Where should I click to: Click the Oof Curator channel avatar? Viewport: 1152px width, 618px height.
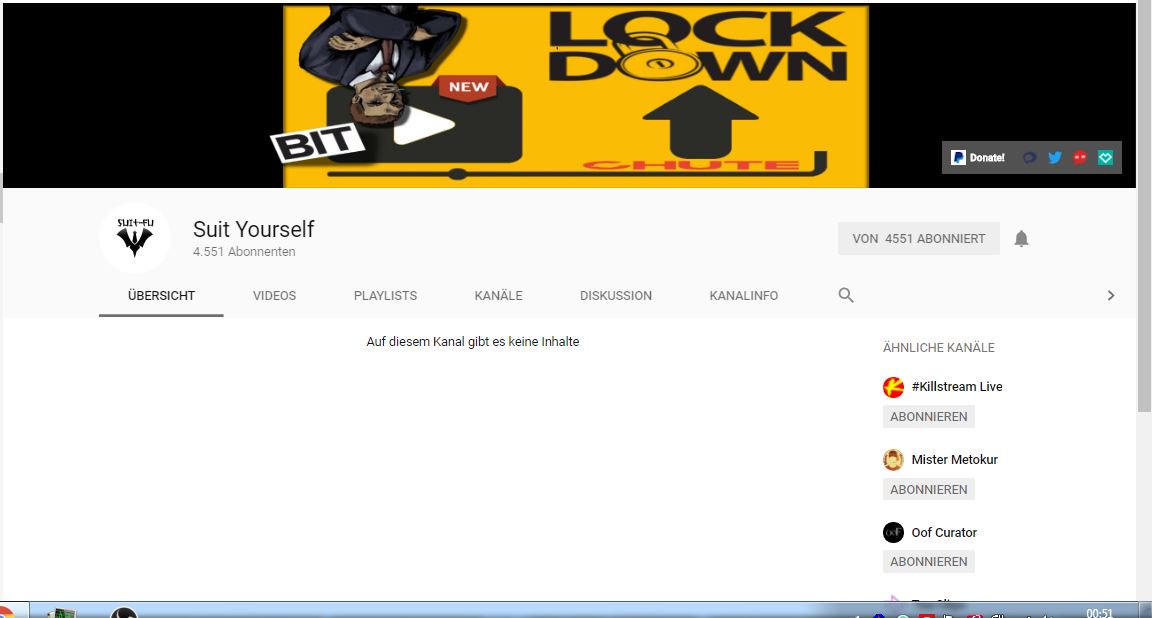coord(893,532)
